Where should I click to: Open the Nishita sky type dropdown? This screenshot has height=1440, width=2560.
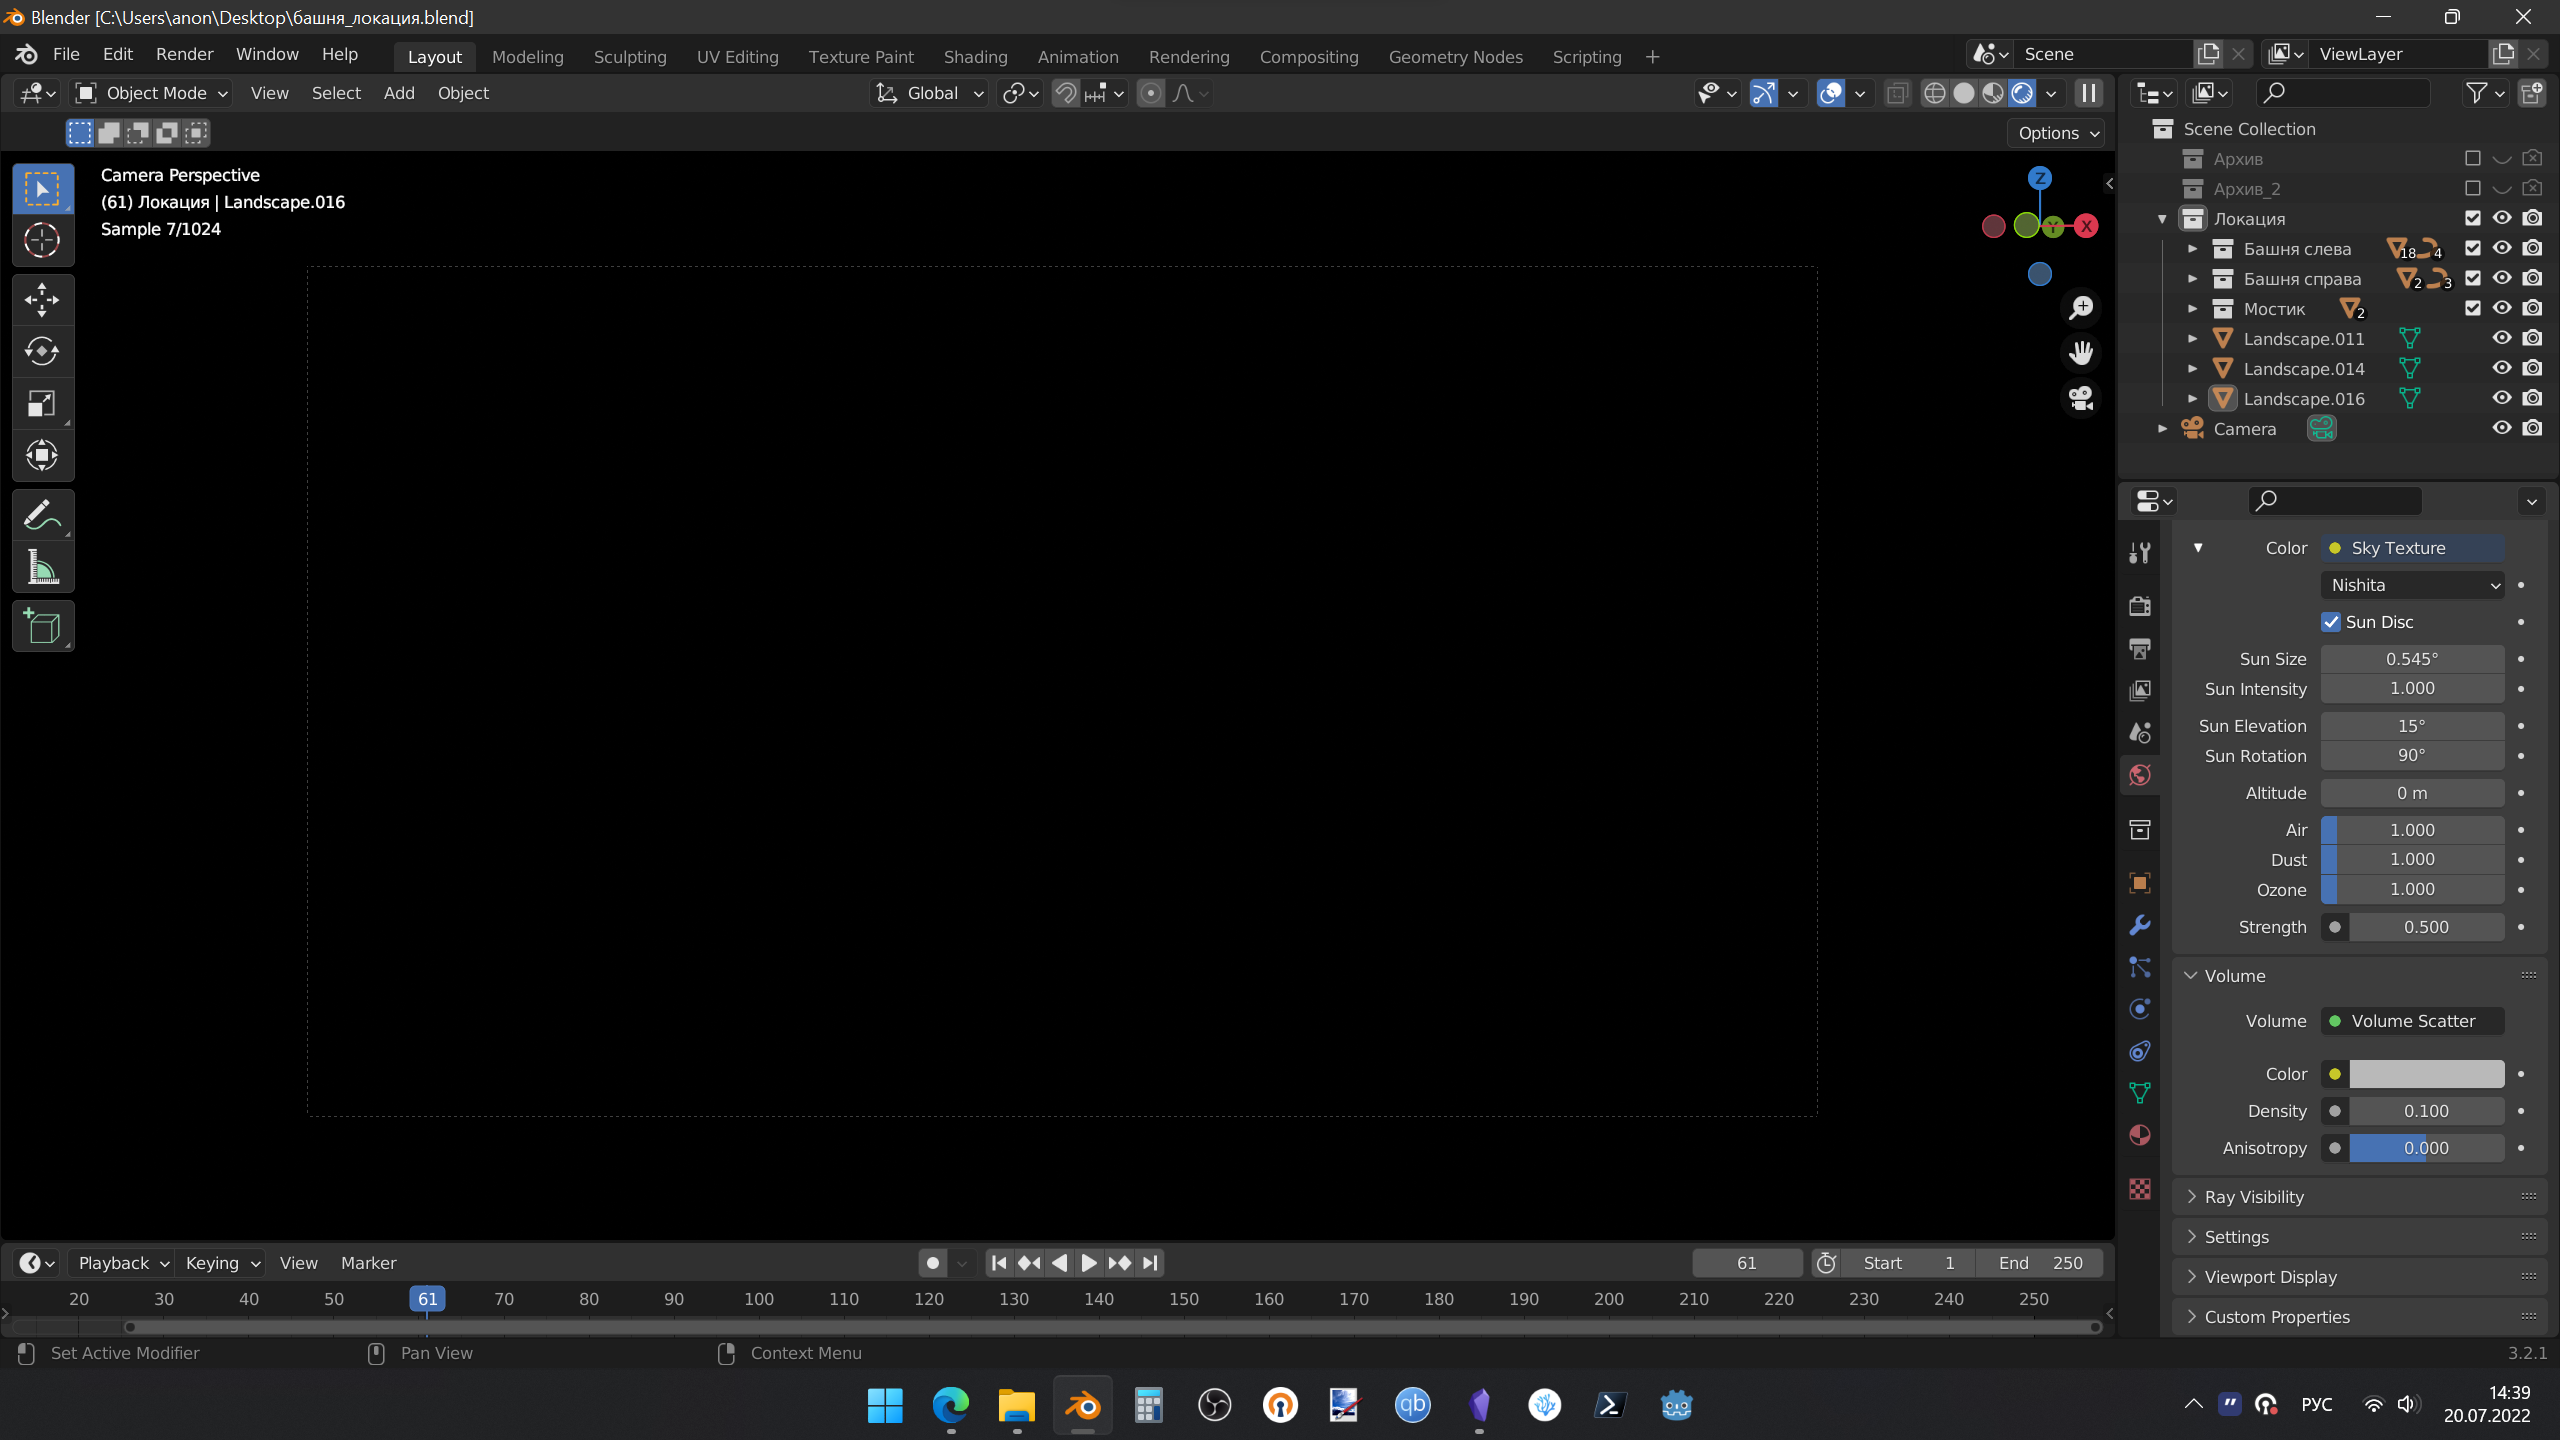[2412, 585]
